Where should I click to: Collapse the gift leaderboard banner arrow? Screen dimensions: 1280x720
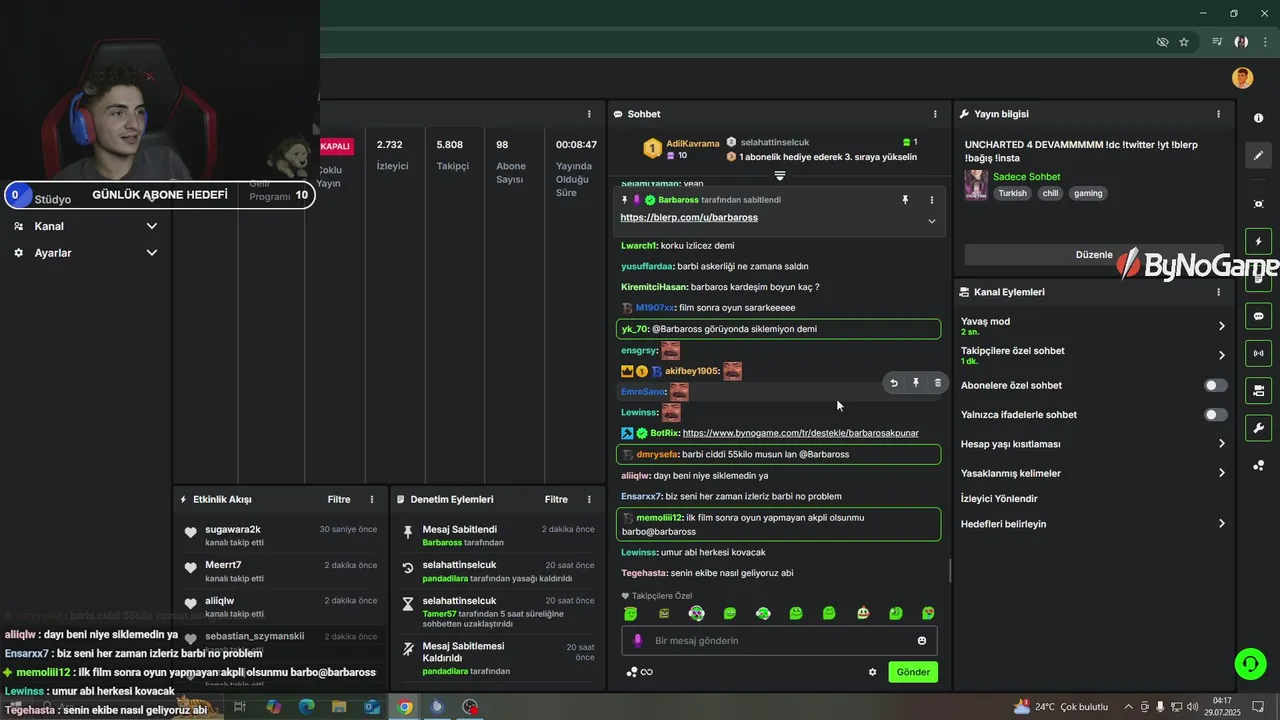click(x=780, y=176)
